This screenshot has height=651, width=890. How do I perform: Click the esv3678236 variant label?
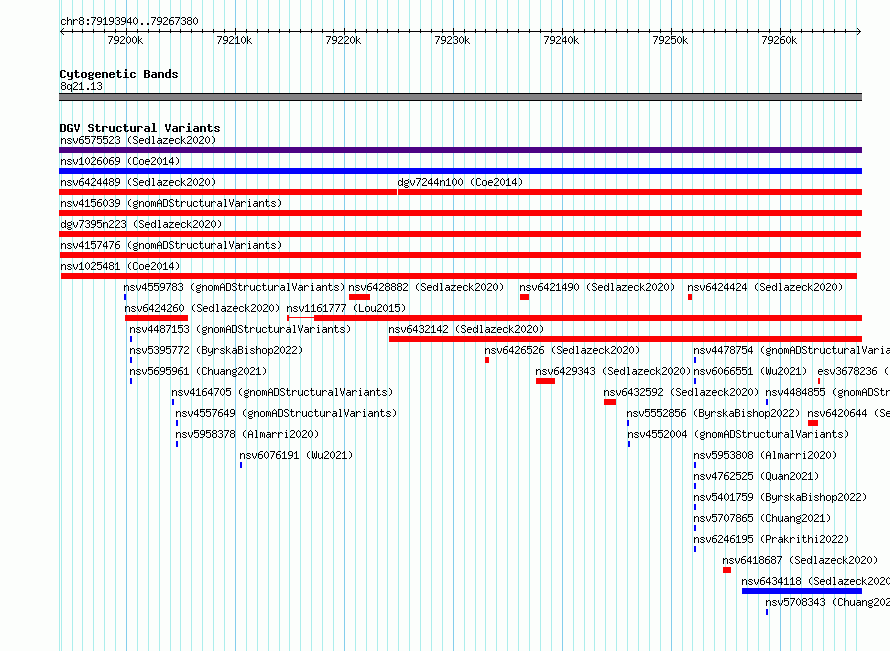coord(853,371)
